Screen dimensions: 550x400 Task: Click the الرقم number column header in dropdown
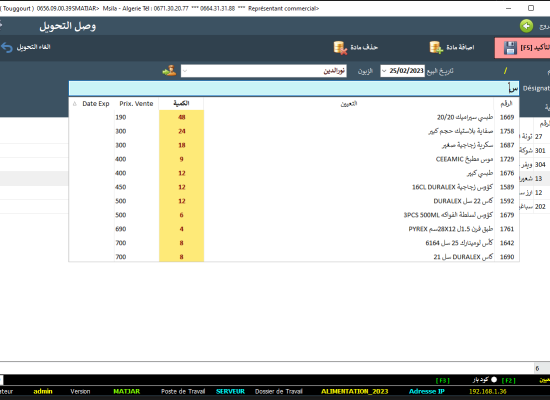pyautogui.click(x=506, y=104)
